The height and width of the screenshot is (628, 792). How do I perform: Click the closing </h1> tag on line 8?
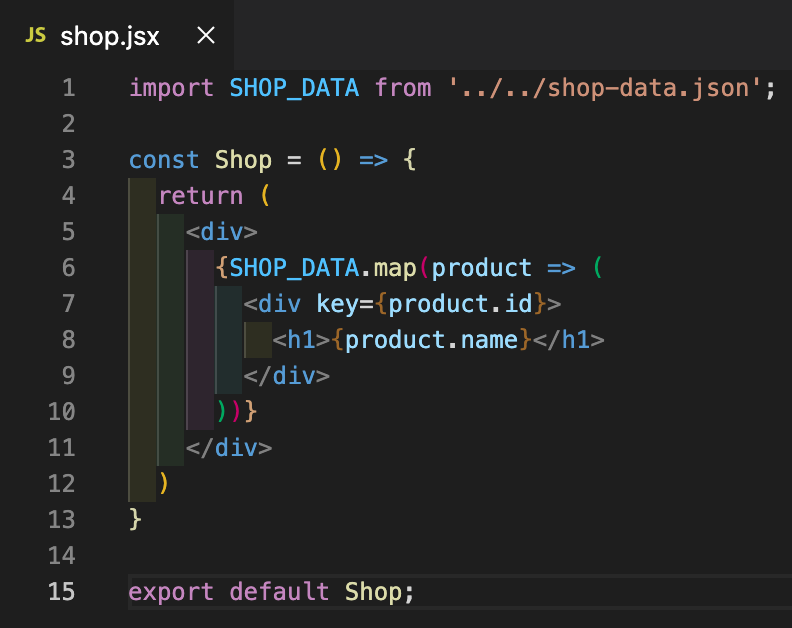(569, 340)
